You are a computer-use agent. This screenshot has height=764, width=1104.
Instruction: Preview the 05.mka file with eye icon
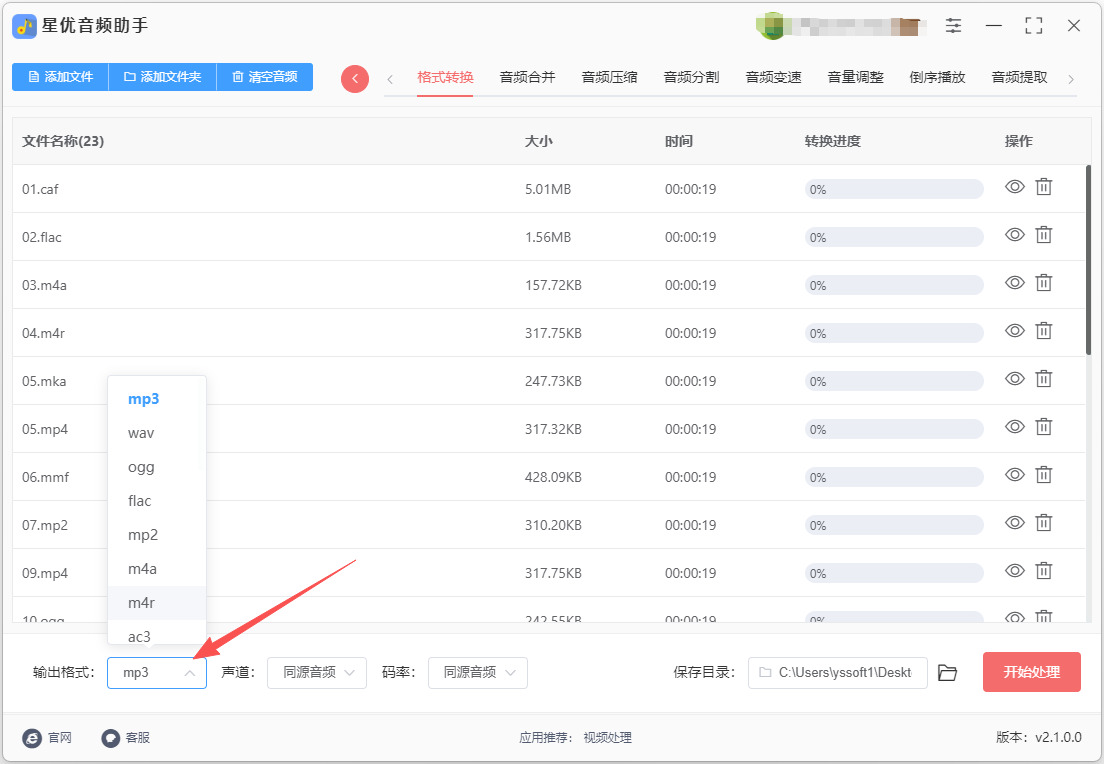tap(1014, 379)
